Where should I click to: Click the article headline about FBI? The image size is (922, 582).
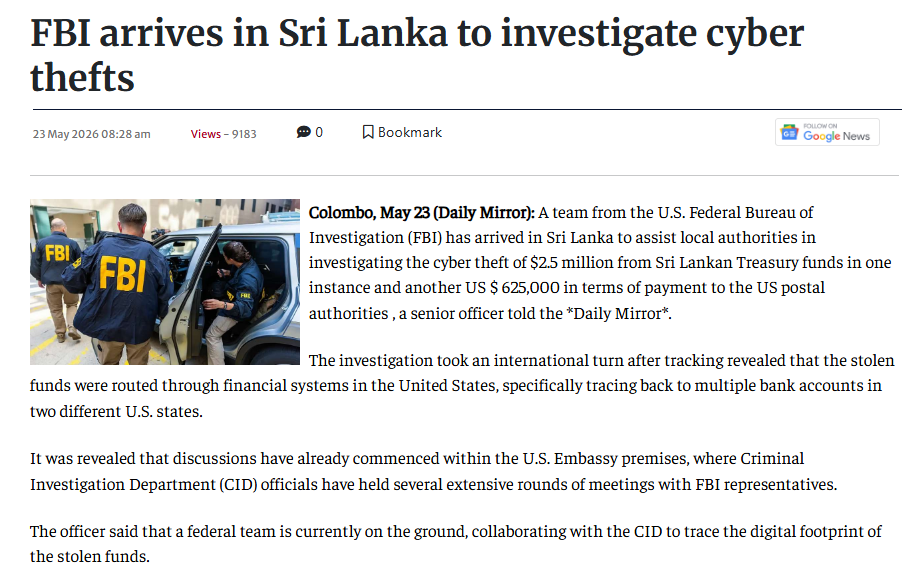[417, 55]
